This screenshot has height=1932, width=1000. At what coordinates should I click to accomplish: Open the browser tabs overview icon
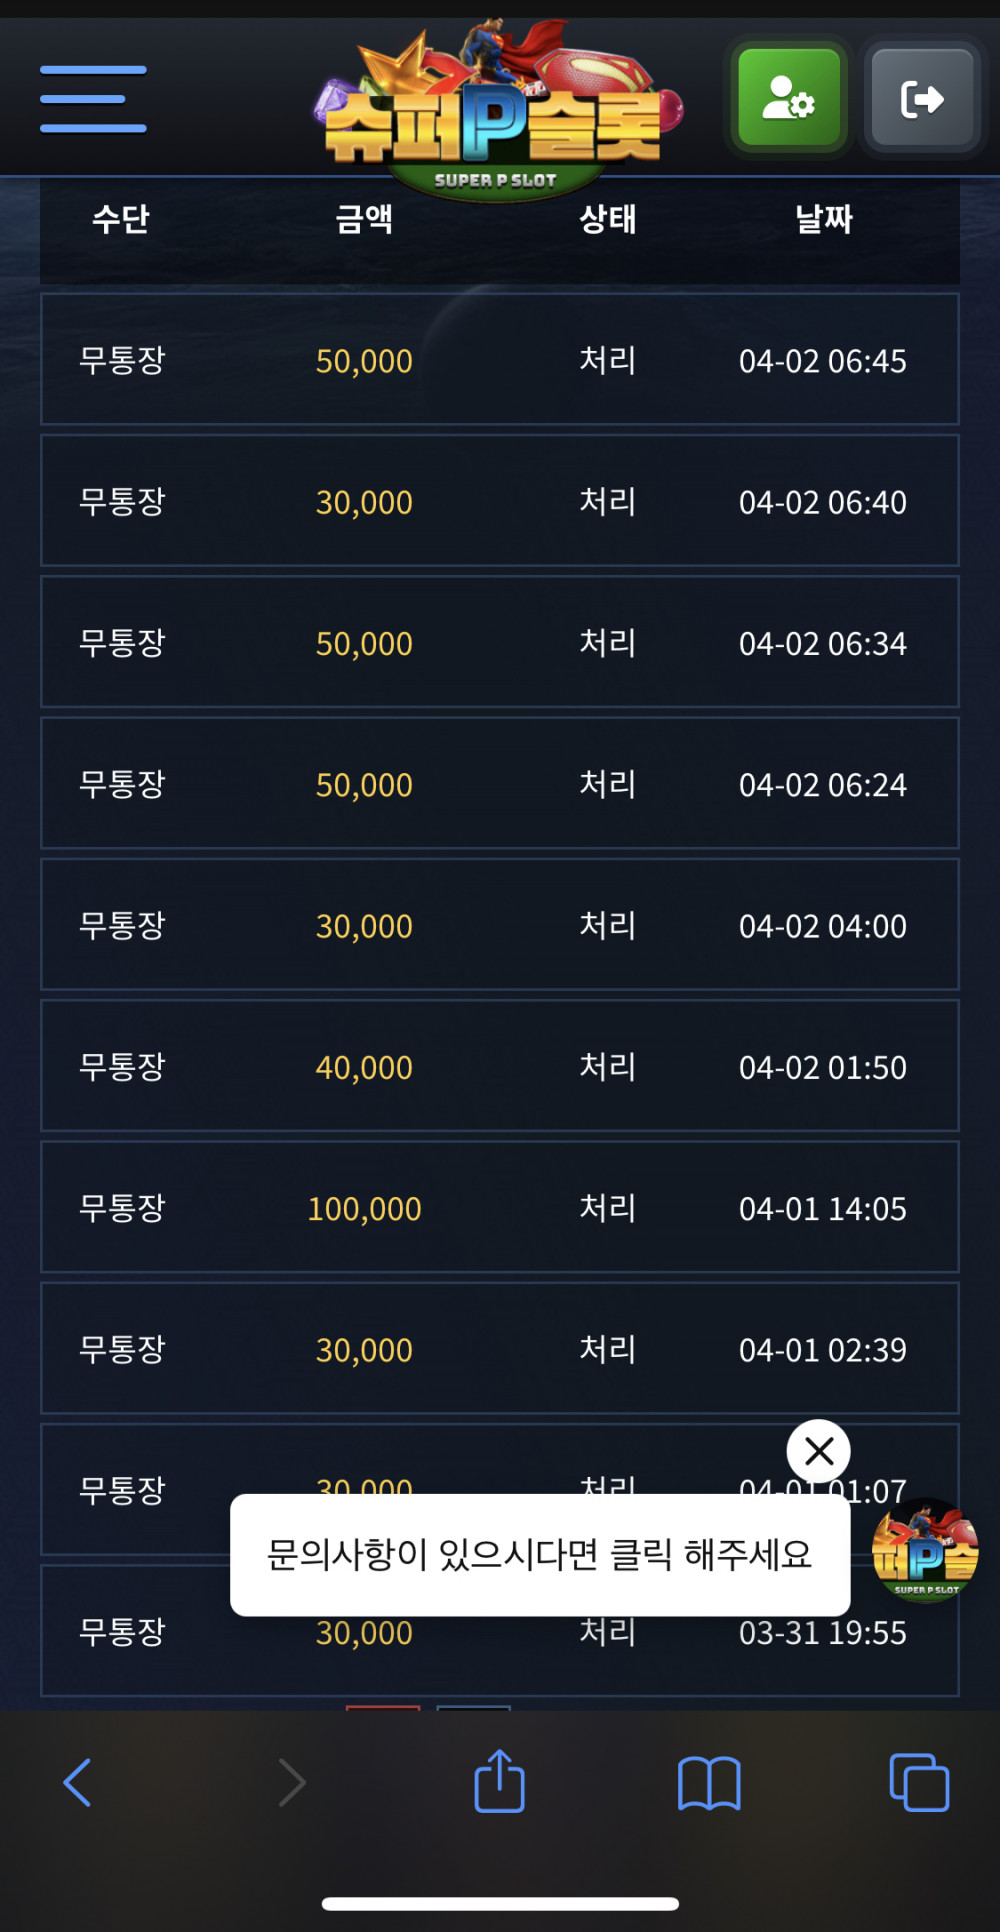click(x=919, y=1782)
